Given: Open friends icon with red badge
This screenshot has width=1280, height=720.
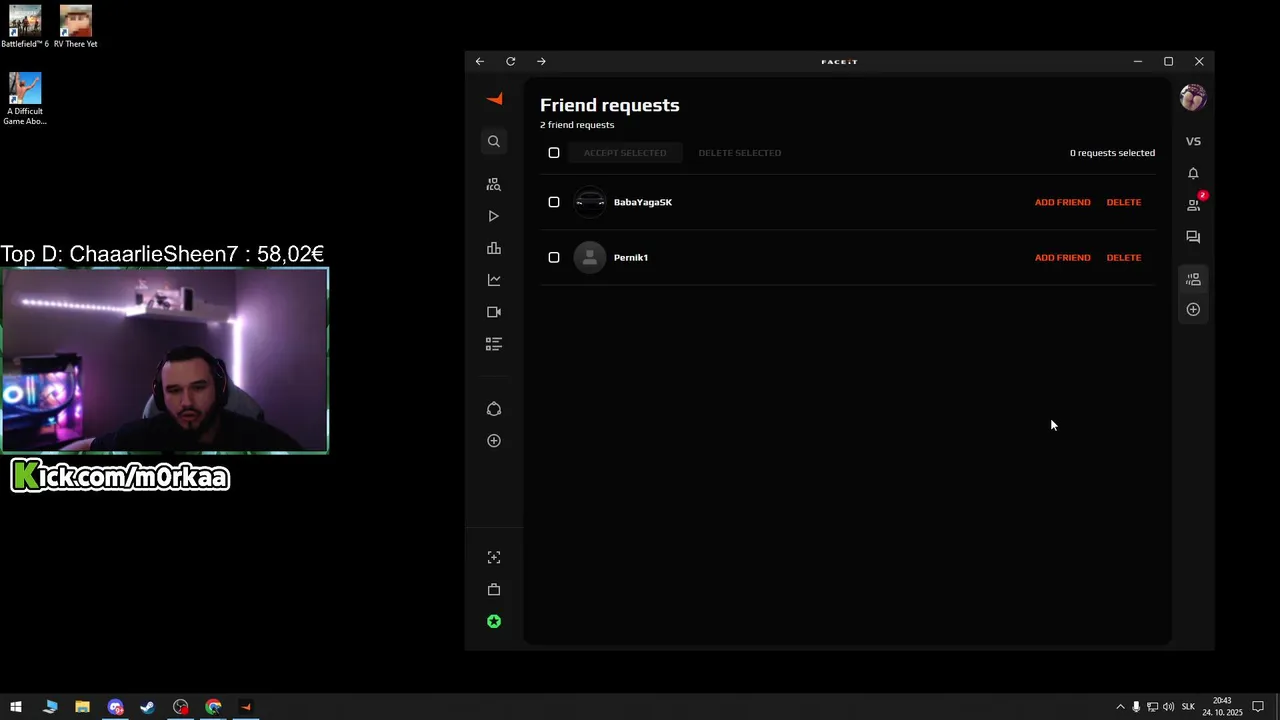Looking at the screenshot, I should [1194, 205].
